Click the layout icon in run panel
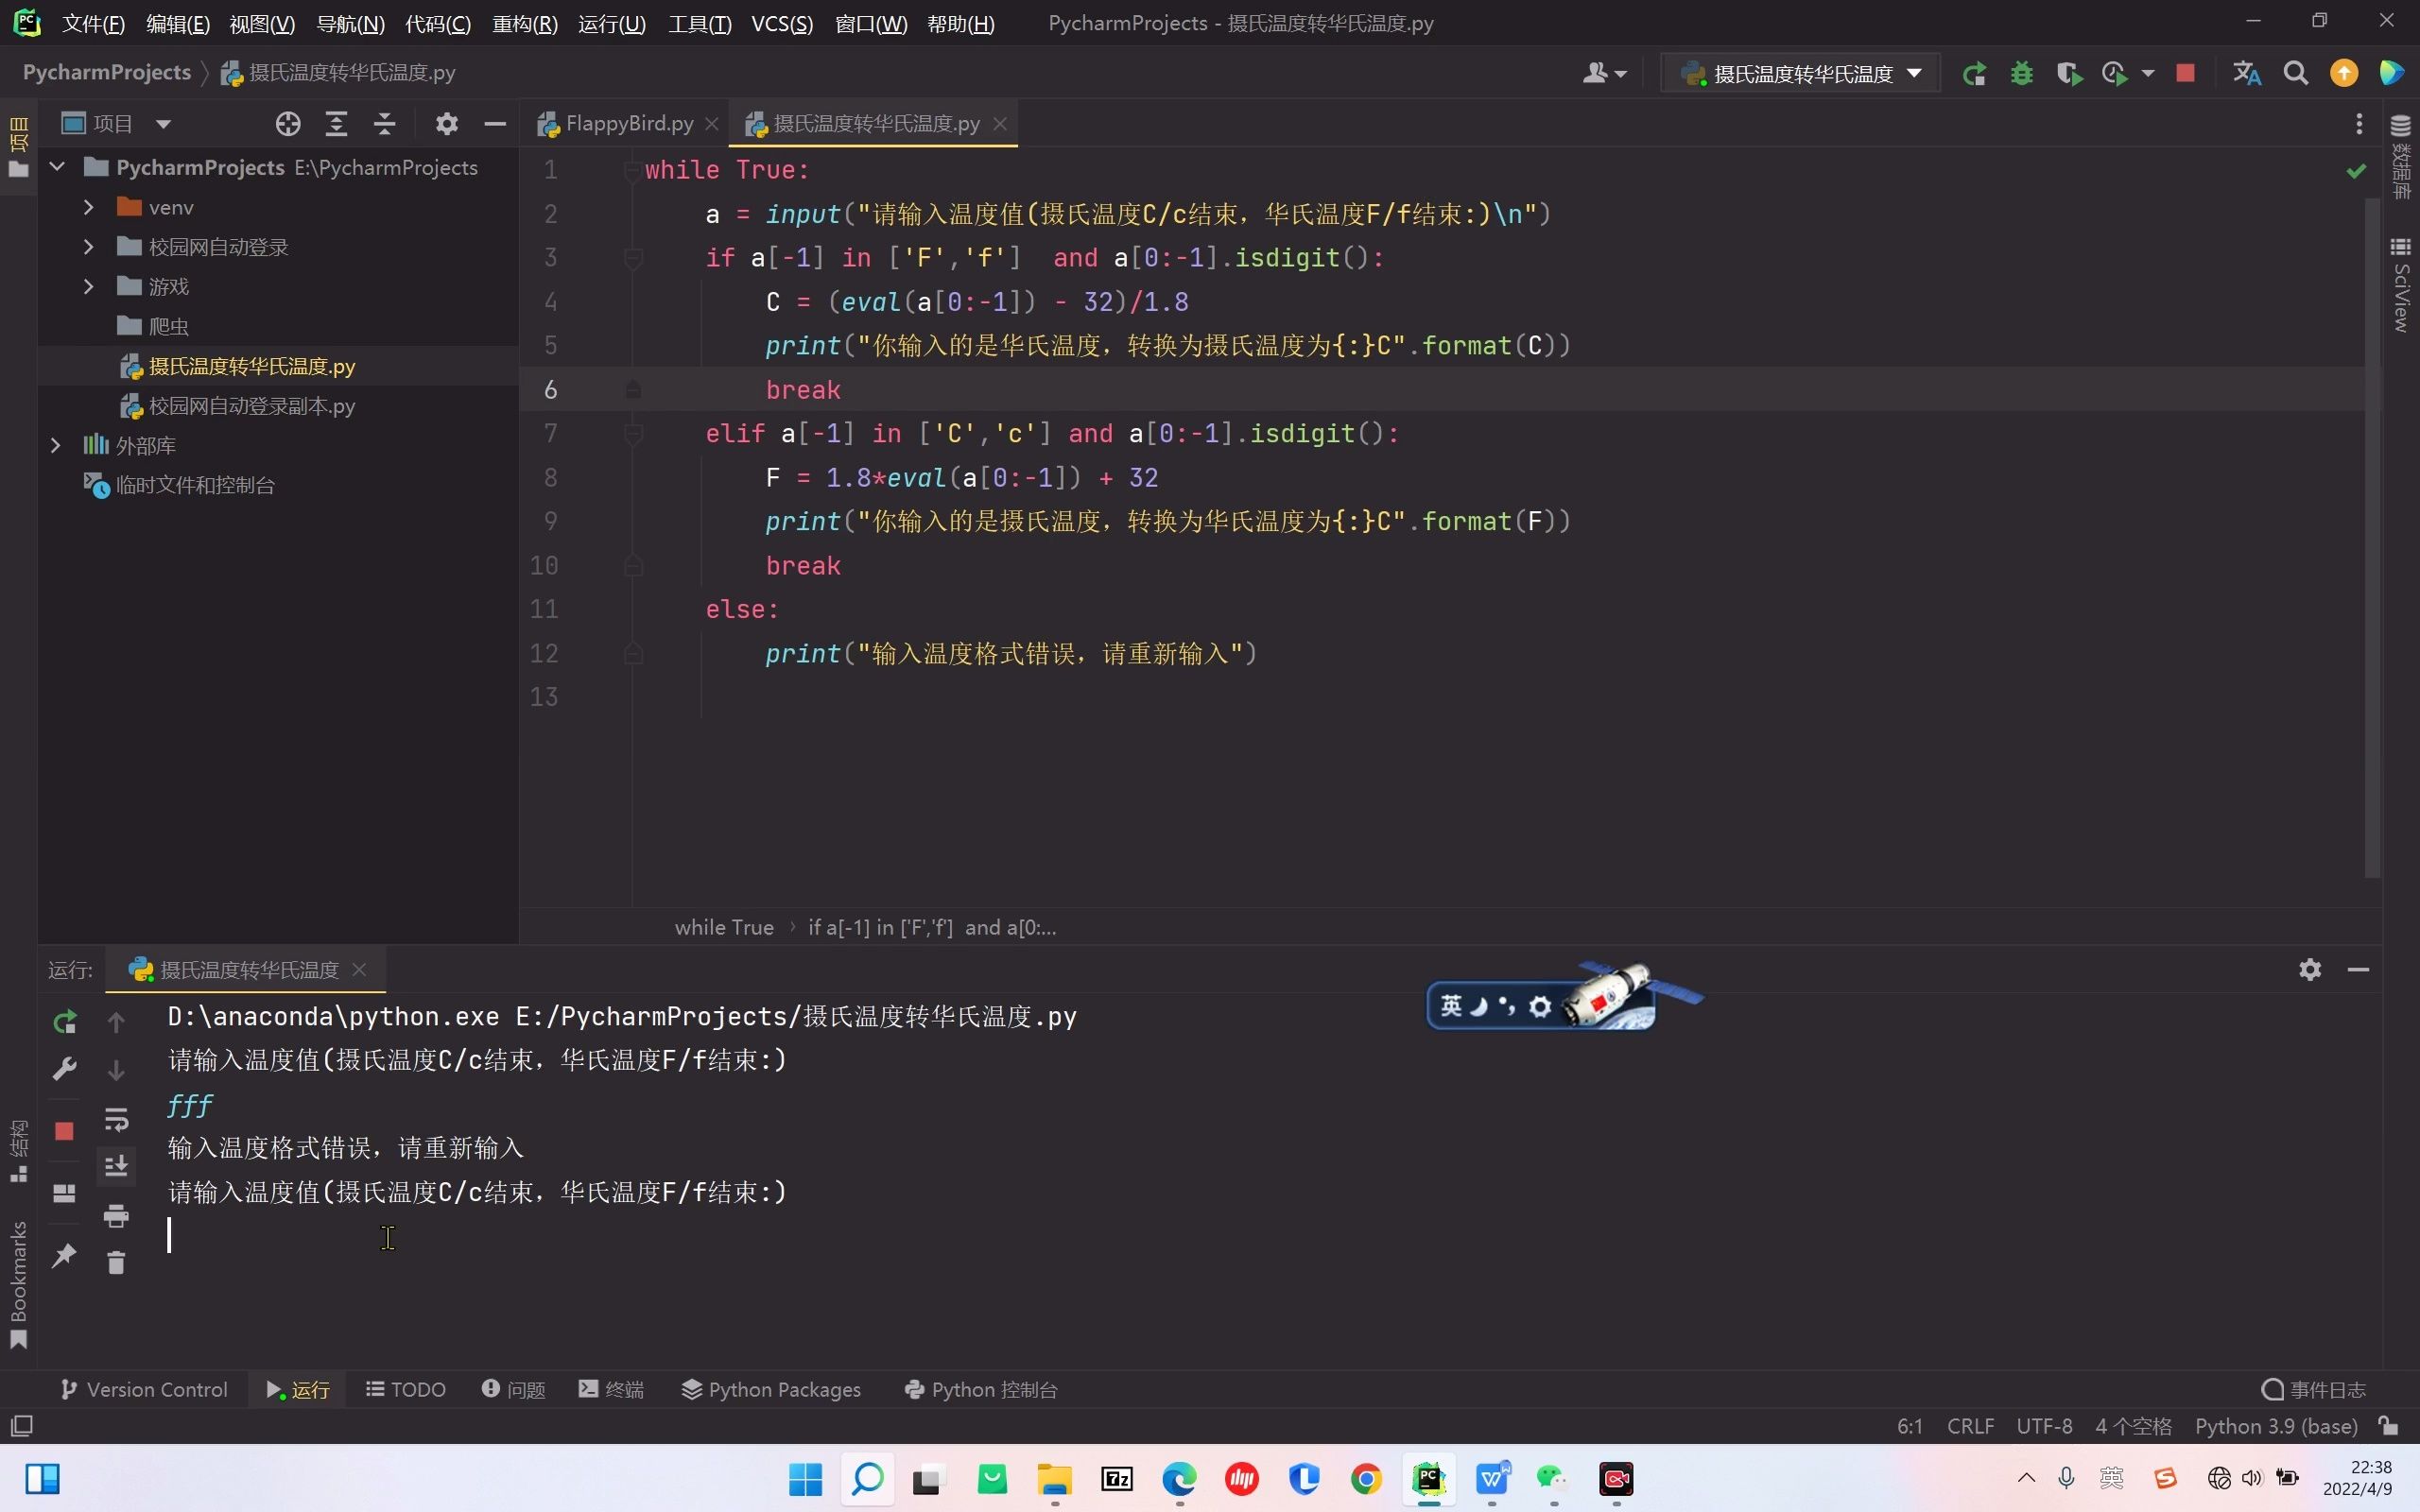This screenshot has height=1512, width=2420. coord(64,1193)
